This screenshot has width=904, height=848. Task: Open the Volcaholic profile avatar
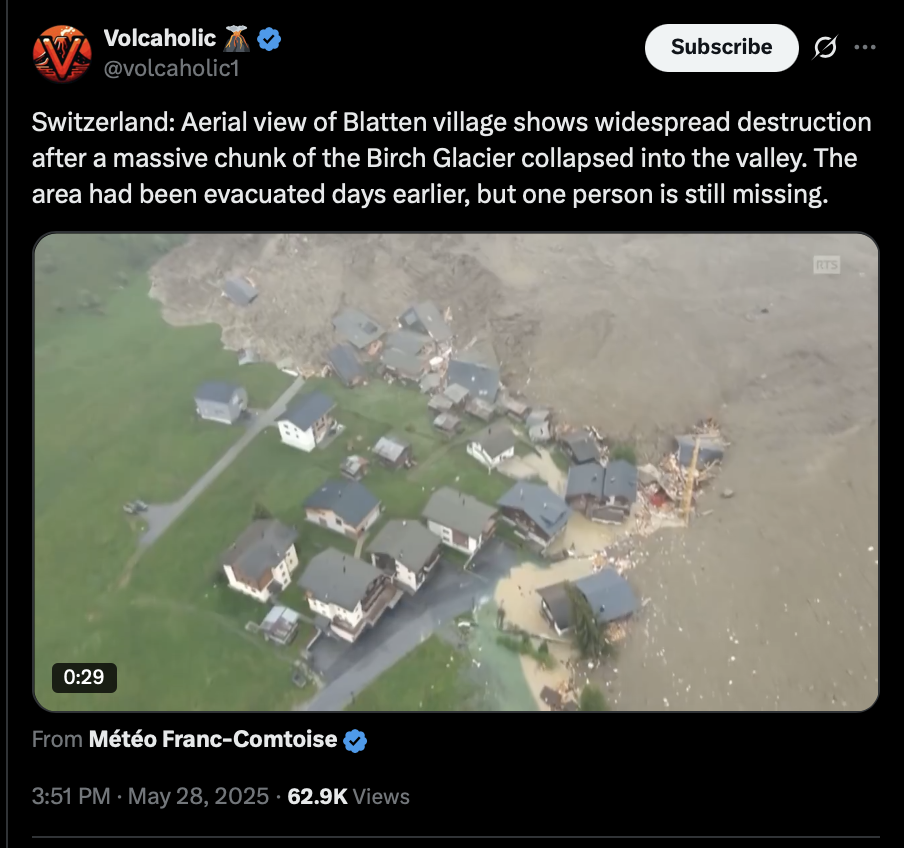[62, 53]
